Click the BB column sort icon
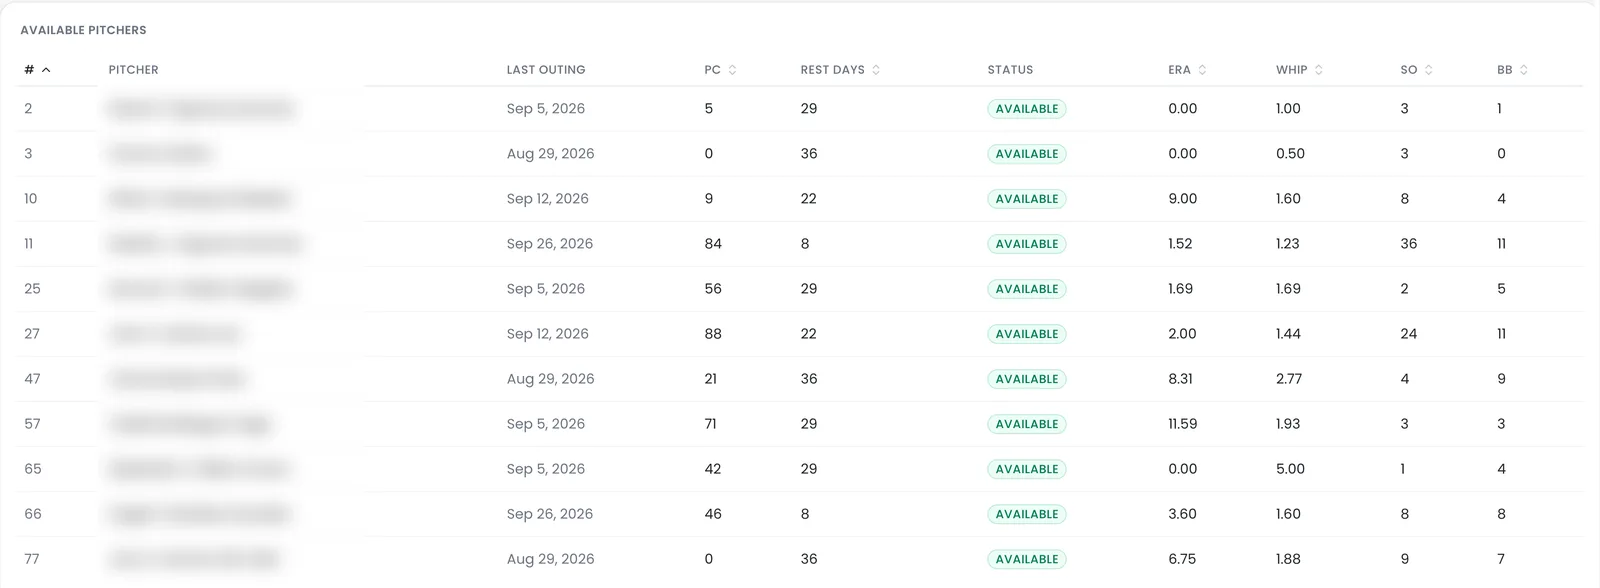This screenshot has height=588, width=1600. coord(1523,70)
